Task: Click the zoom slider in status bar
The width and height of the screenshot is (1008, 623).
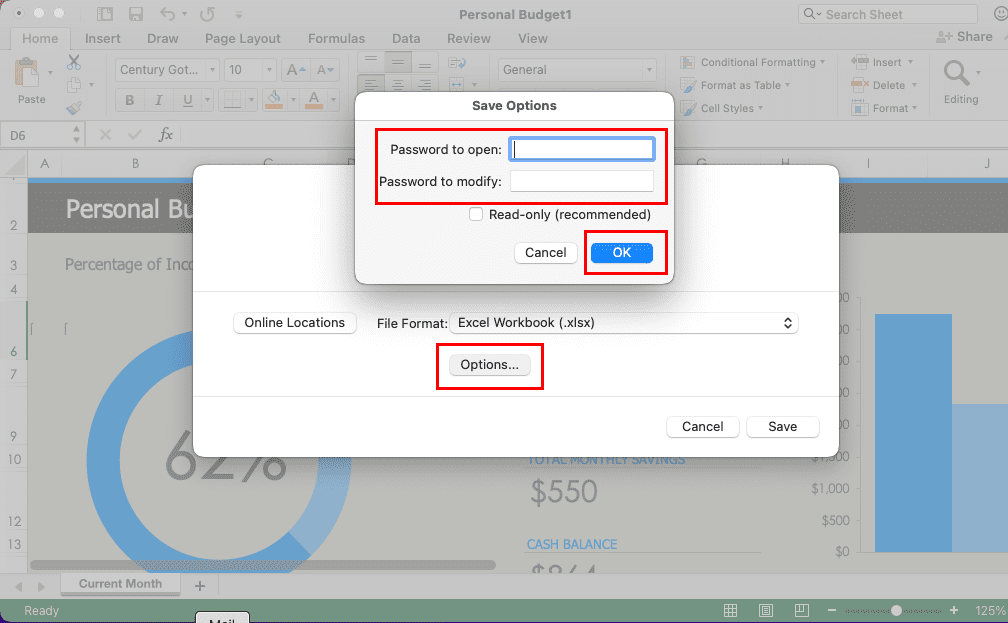Action: click(897, 610)
